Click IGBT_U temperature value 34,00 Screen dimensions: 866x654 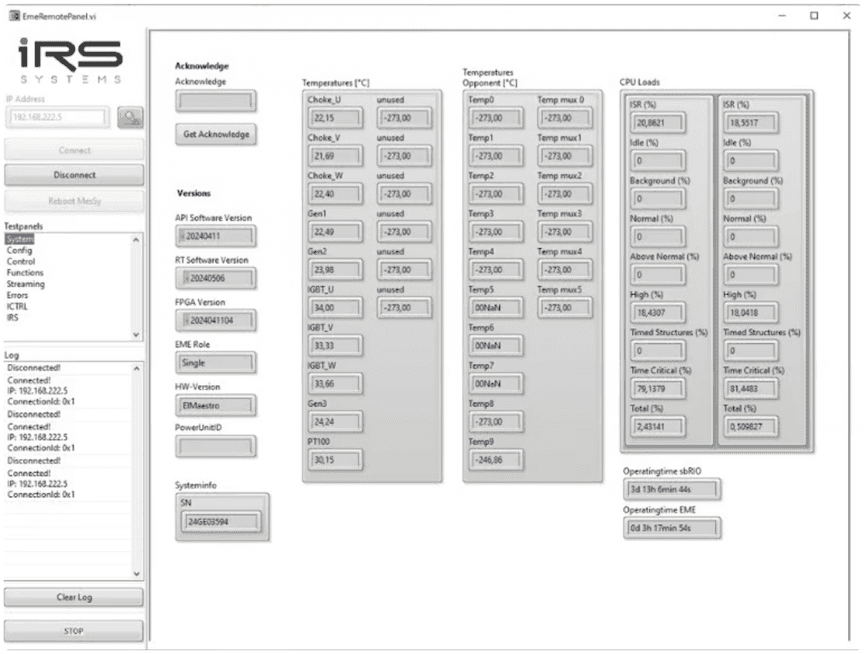coord(335,308)
